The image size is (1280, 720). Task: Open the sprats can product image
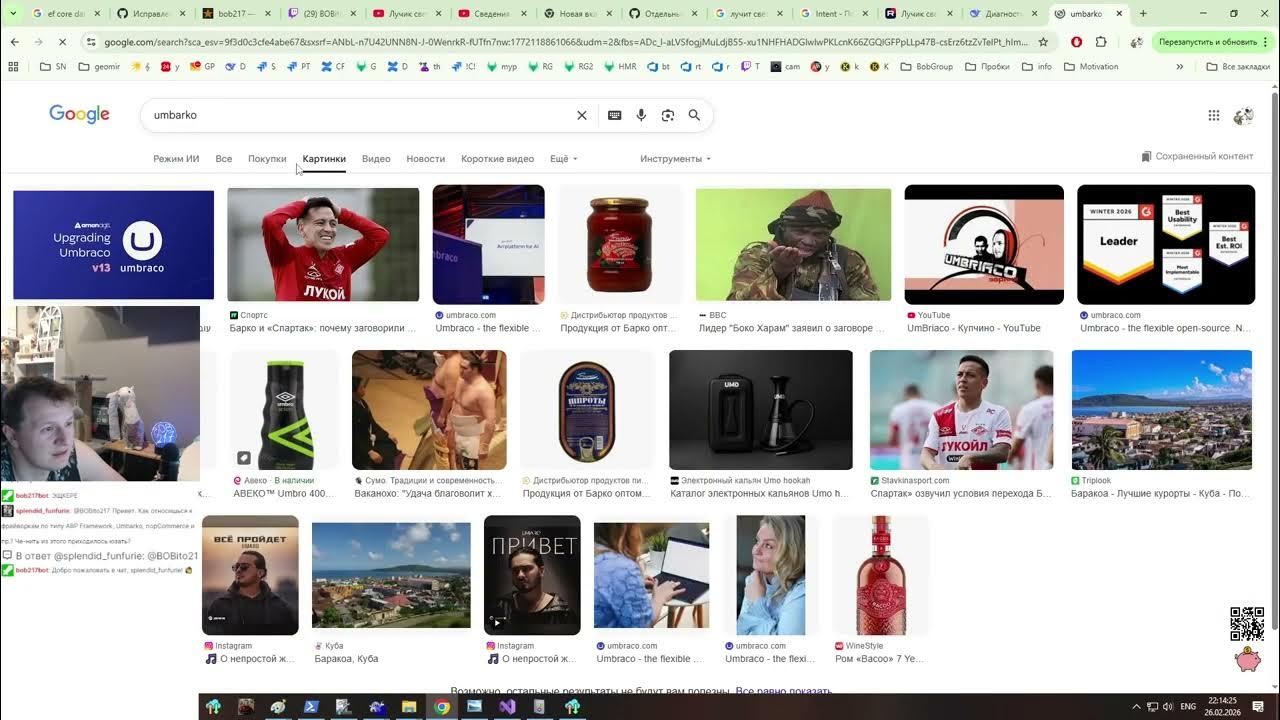click(x=588, y=410)
